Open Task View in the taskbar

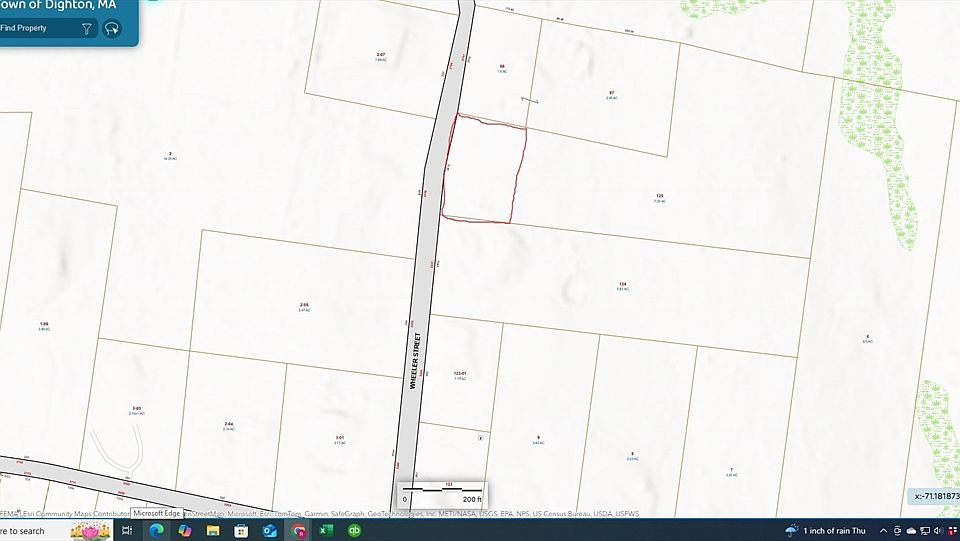pyautogui.click(x=127, y=531)
